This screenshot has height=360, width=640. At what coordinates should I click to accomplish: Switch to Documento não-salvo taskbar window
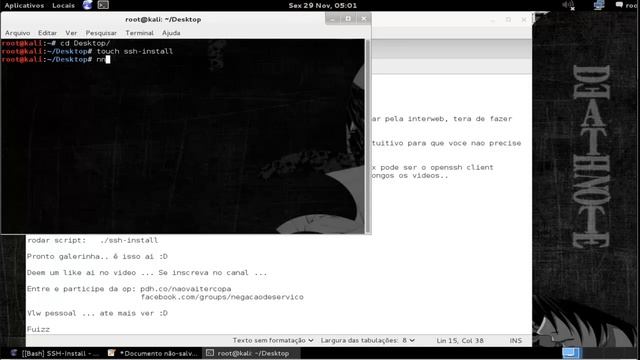click(x=153, y=353)
